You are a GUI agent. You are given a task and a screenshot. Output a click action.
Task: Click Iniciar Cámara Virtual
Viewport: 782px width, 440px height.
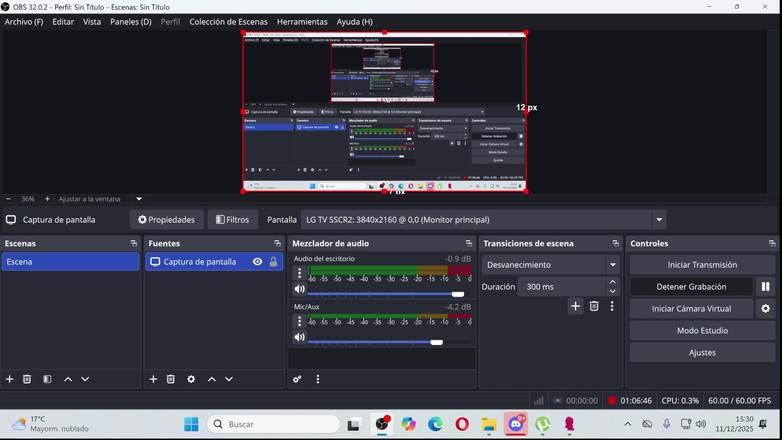coord(691,309)
